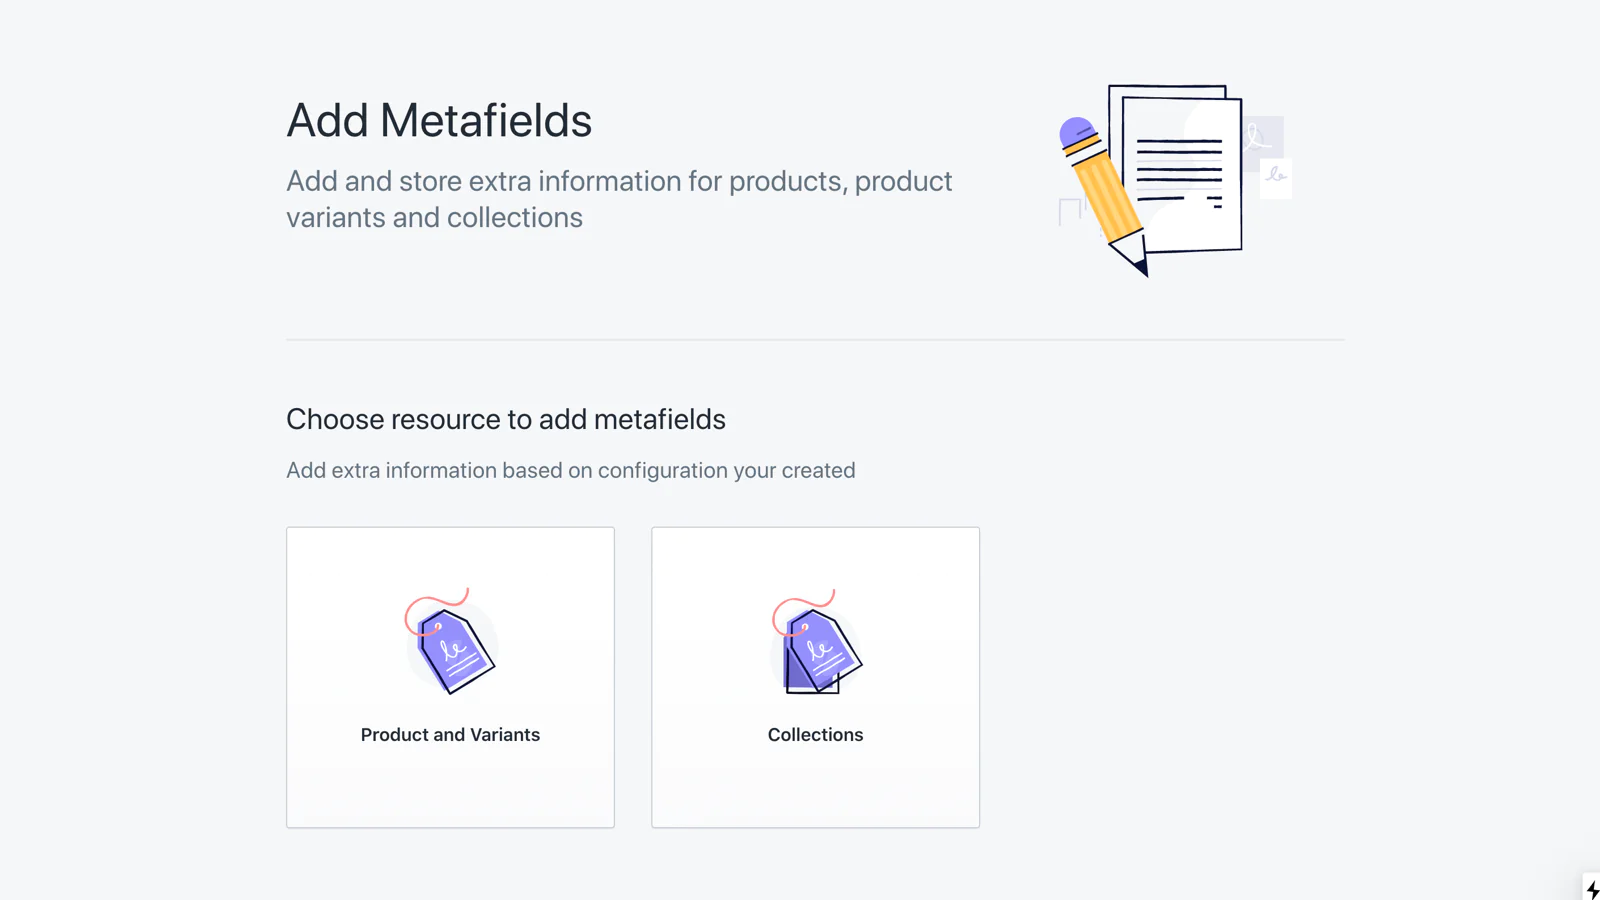
Task: Choose the "Collections" label
Action: coord(815,735)
